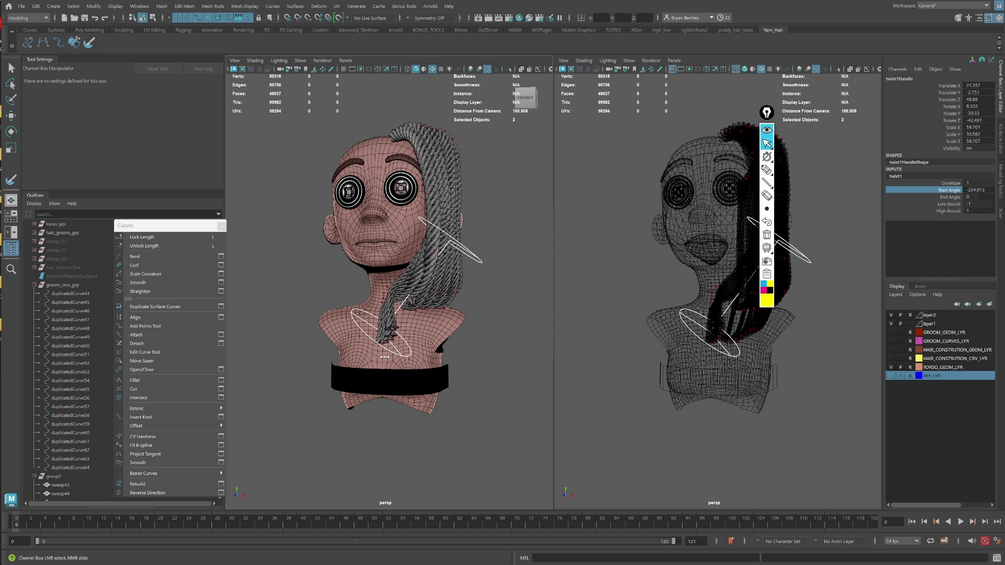
Task: Activate the Scale tool in toolbox
Action: pos(11,148)
